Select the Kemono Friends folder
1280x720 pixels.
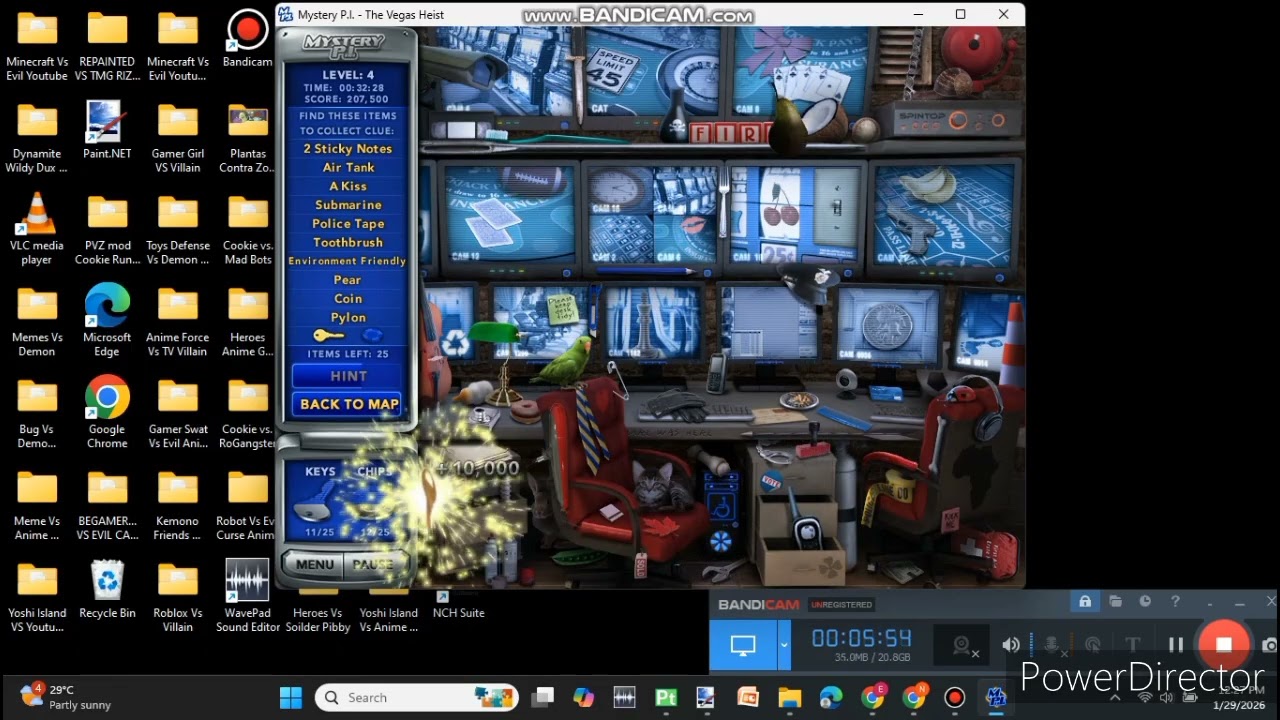pyautogui.click(x=177, y=504)
